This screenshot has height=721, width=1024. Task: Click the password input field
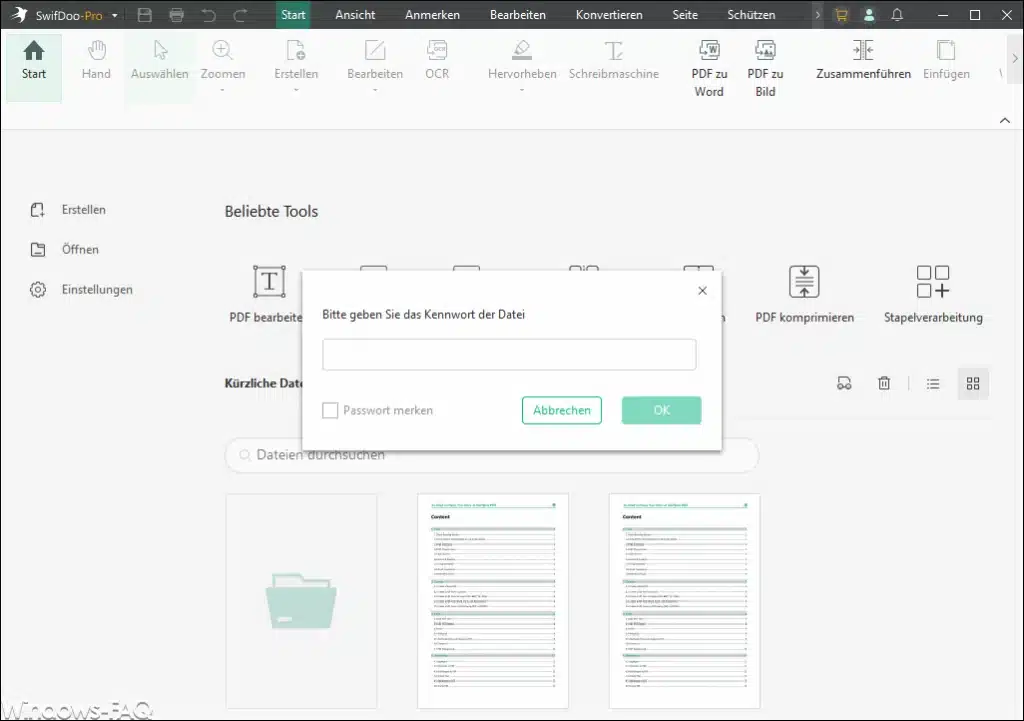[509, 355]
